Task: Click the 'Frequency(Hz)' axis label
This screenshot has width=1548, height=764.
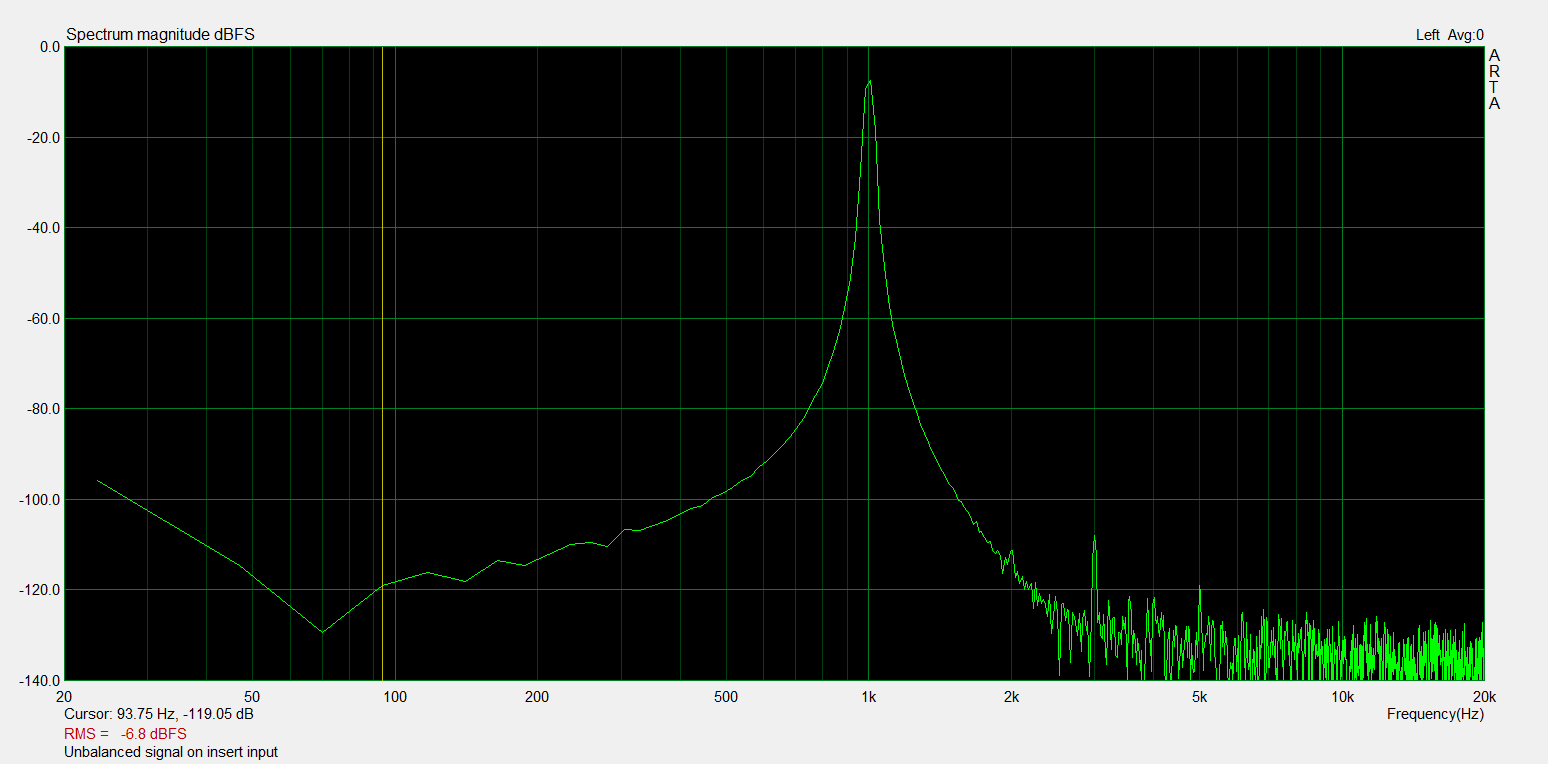Action: (1435, 714)
